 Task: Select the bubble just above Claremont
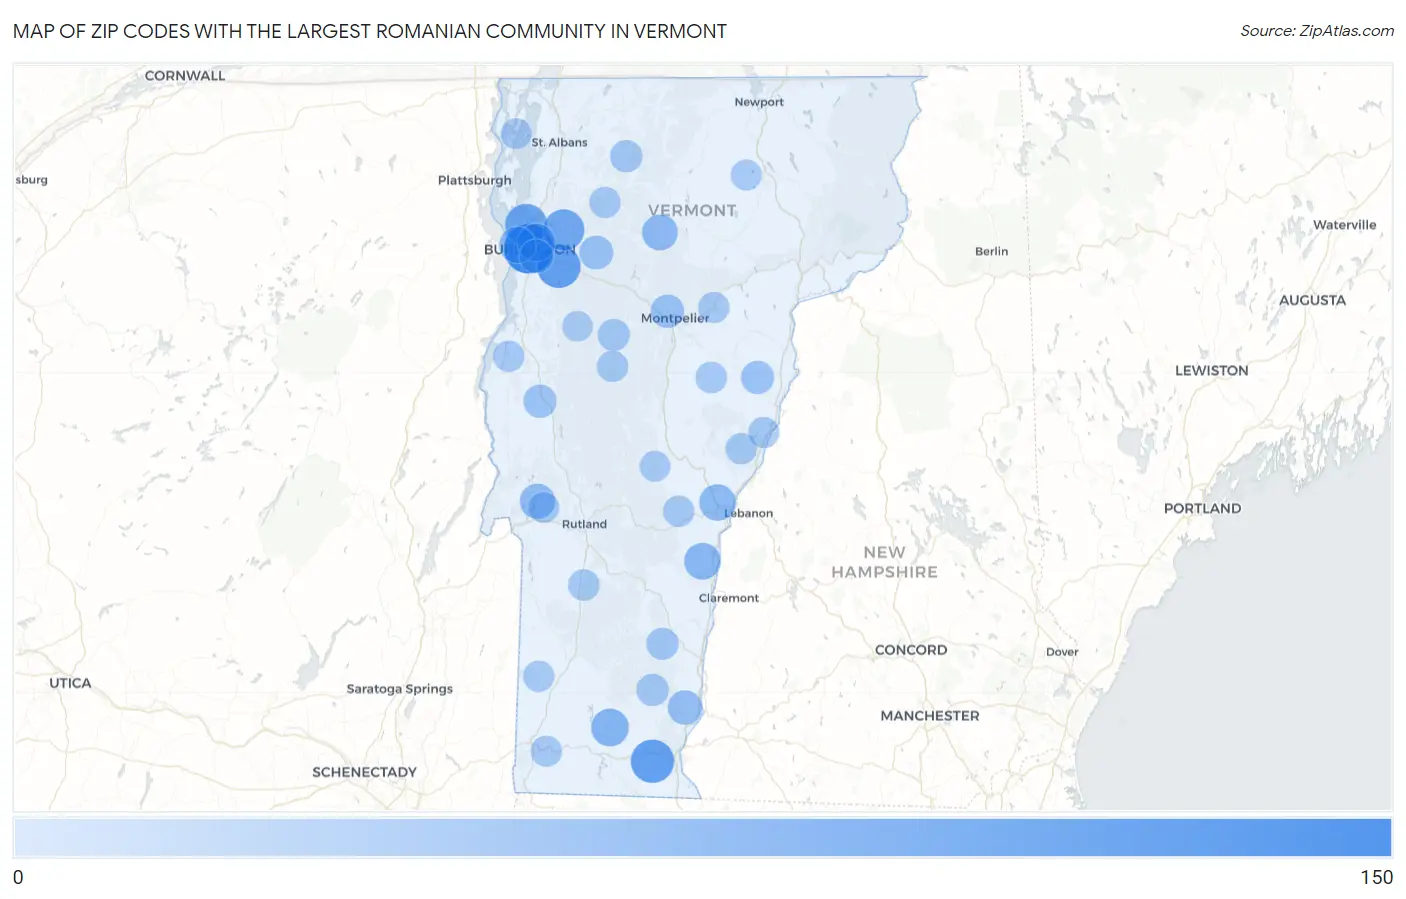(x=702, y=561)
